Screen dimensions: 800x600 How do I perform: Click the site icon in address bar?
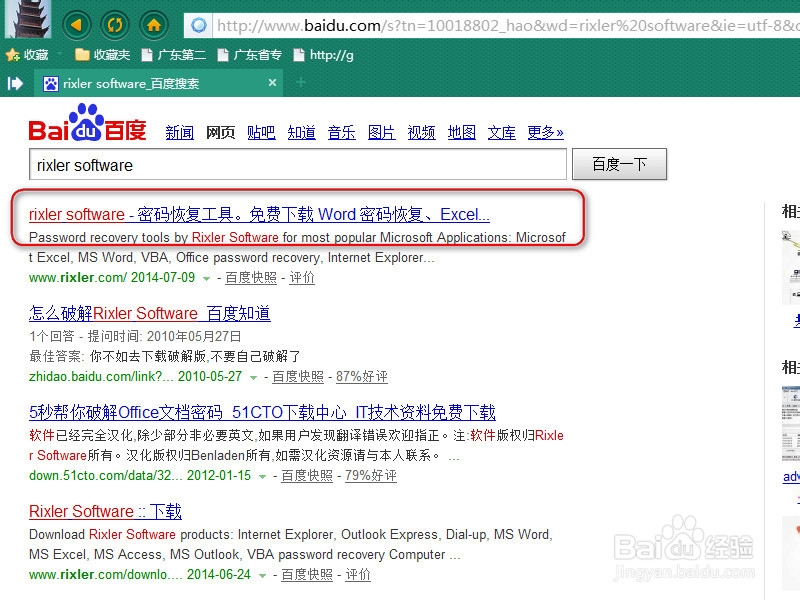[199, 25]
